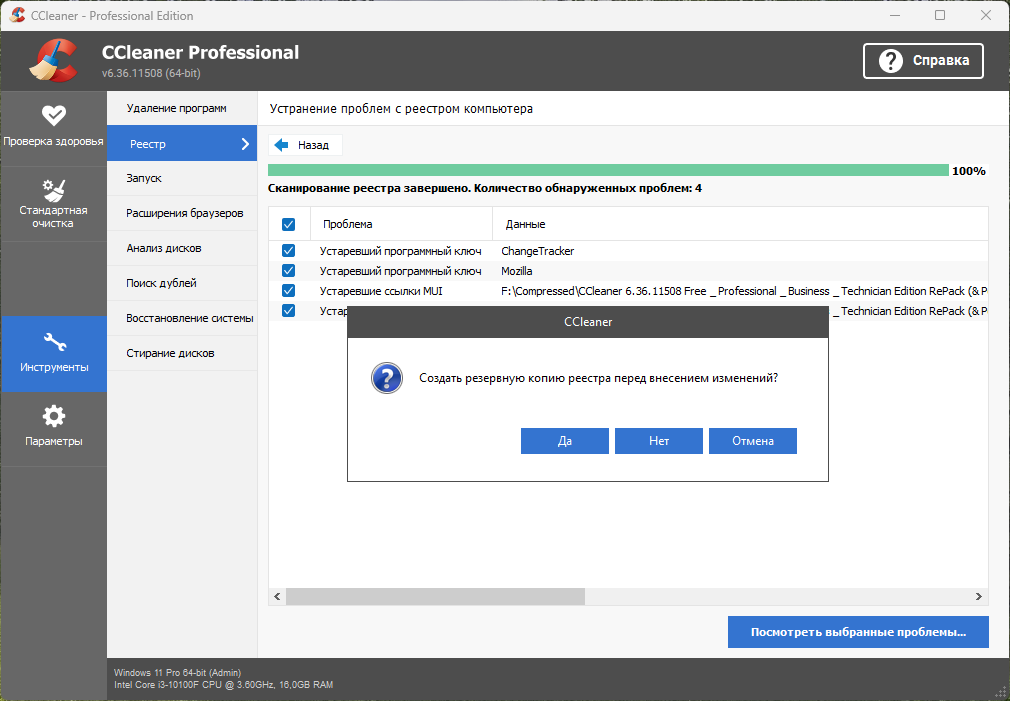
Task: Open Удаление программ menu item
Action: click(182, 108)
